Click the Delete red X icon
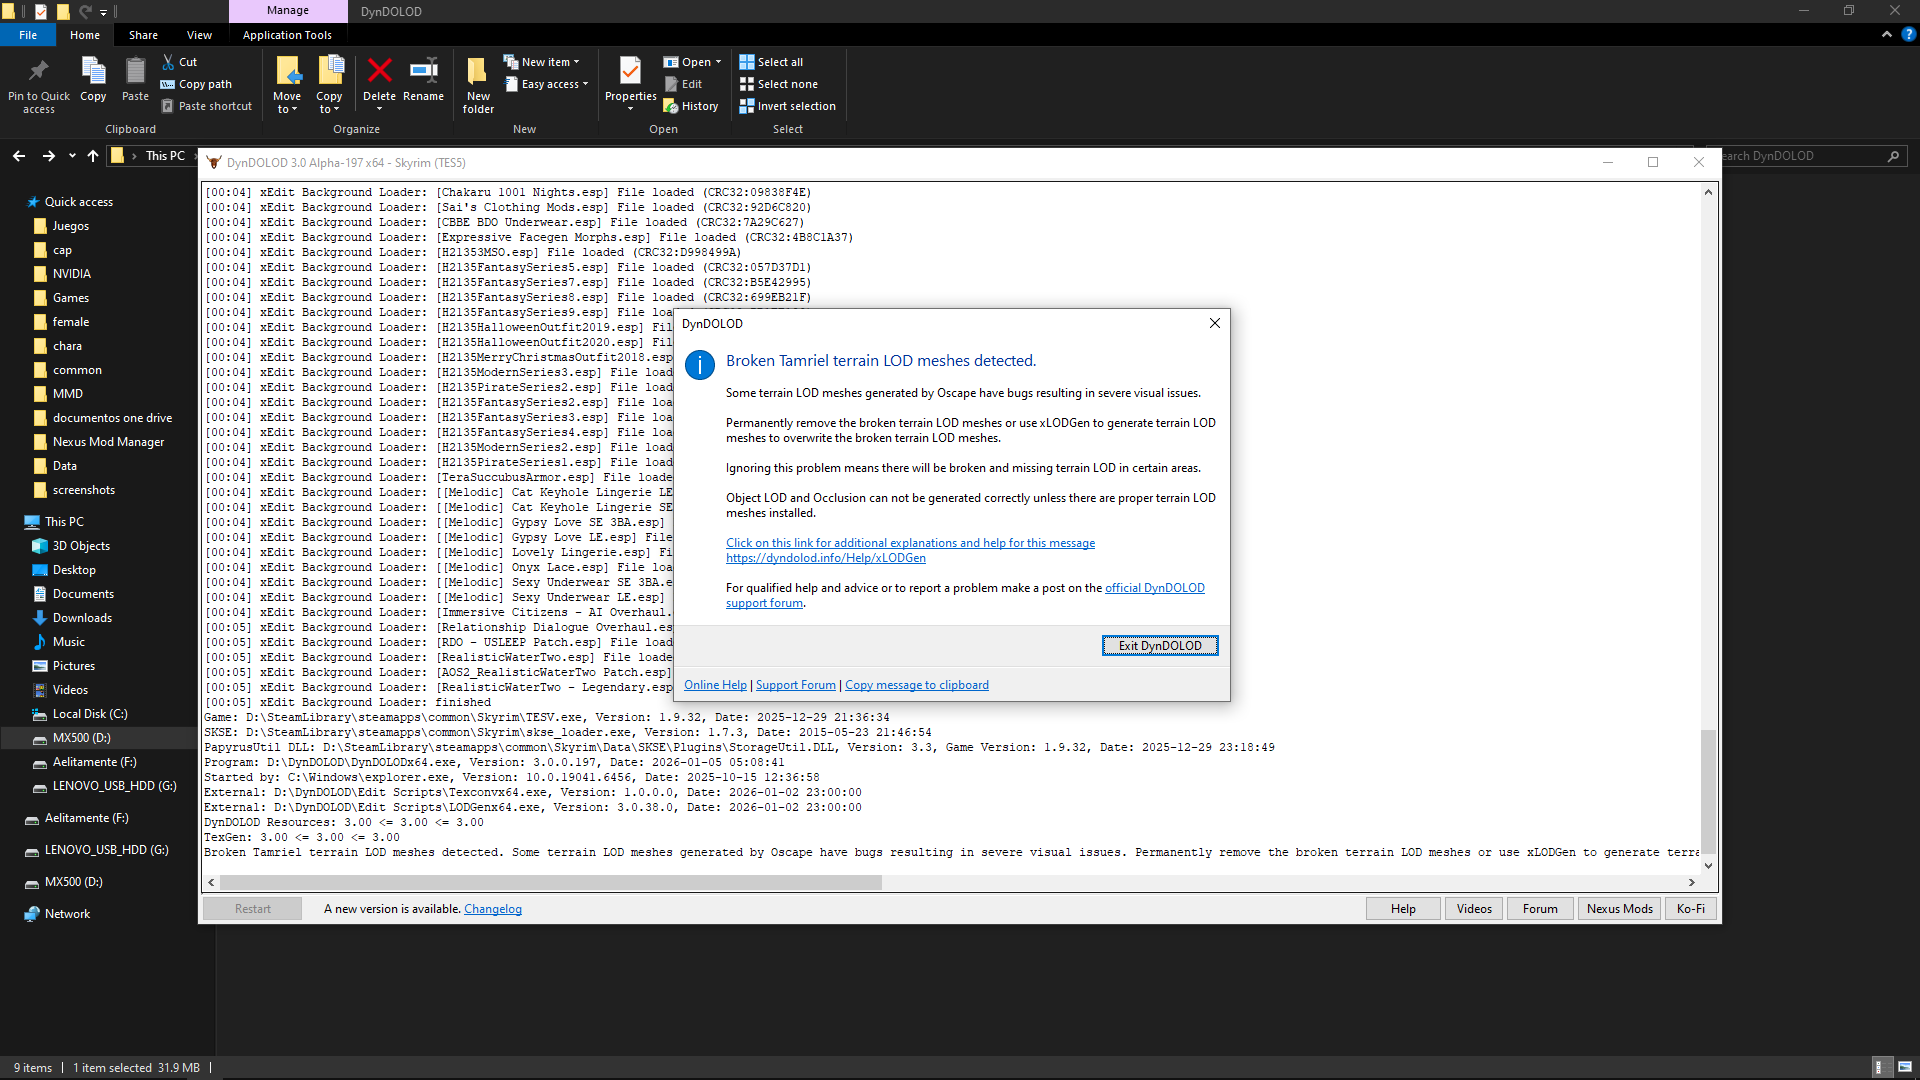This screenshot has height=1080, width=1920. (379, 72)
